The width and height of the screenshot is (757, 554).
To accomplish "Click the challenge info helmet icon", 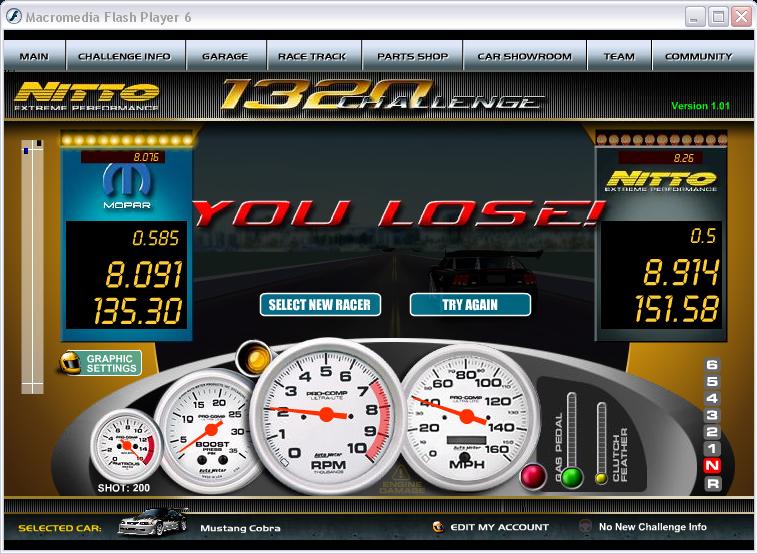I will (x=585, y=527).
